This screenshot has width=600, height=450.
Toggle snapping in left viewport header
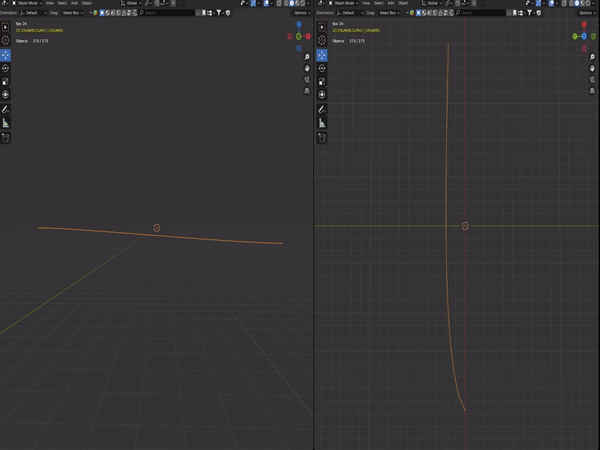157,3
